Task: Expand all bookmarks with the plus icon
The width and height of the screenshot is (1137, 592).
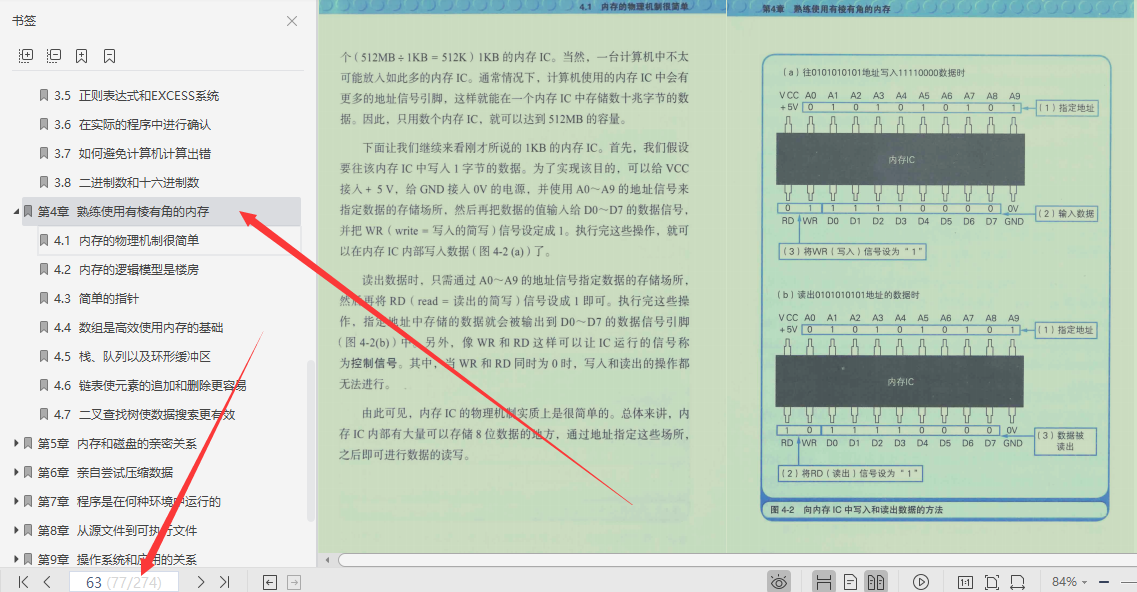Action: pos(25,55)
